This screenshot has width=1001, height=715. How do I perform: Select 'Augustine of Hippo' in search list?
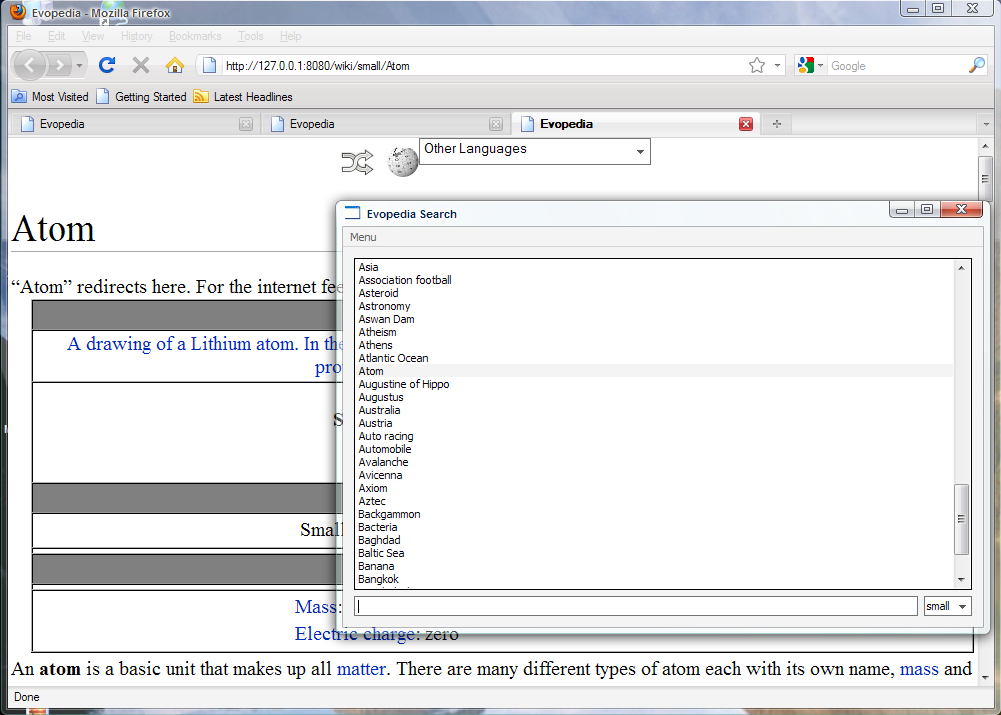click(x=404, y=384)
